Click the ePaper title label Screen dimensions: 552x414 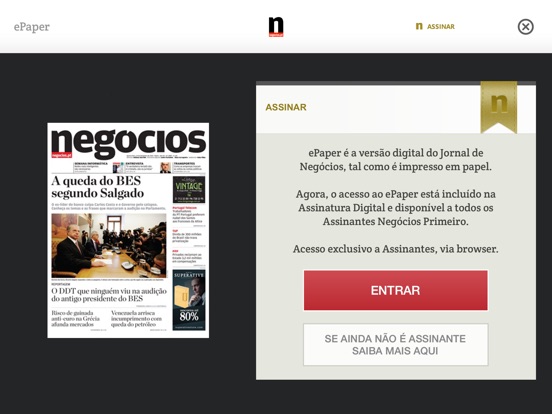tap(32, 27)
